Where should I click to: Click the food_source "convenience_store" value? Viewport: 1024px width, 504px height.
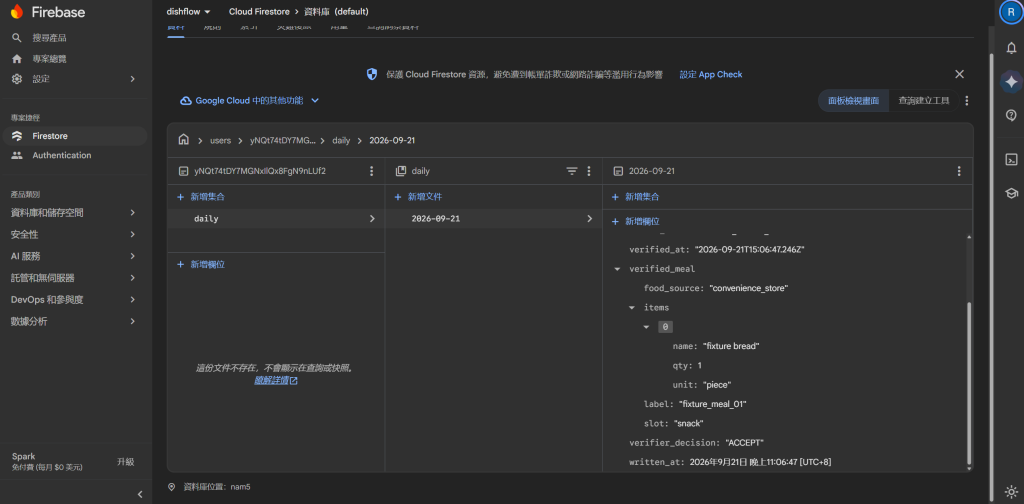[748, 288]
